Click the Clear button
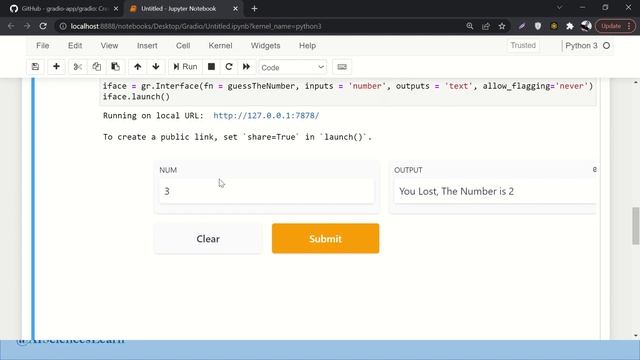 pos(208,239)
